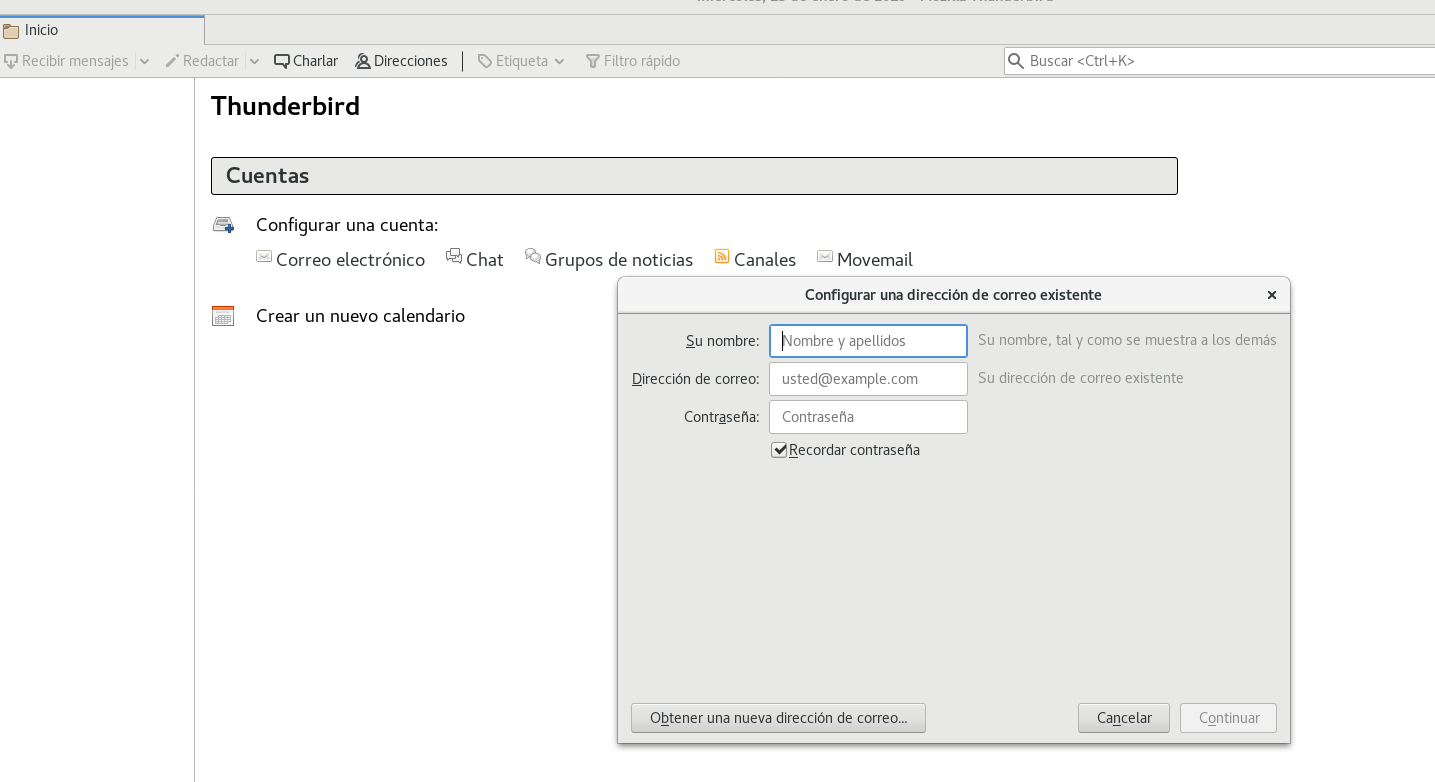The image size is (1435, 782).
Task: Click the Recibir mensajes download icon
Action: click(11, 61)
